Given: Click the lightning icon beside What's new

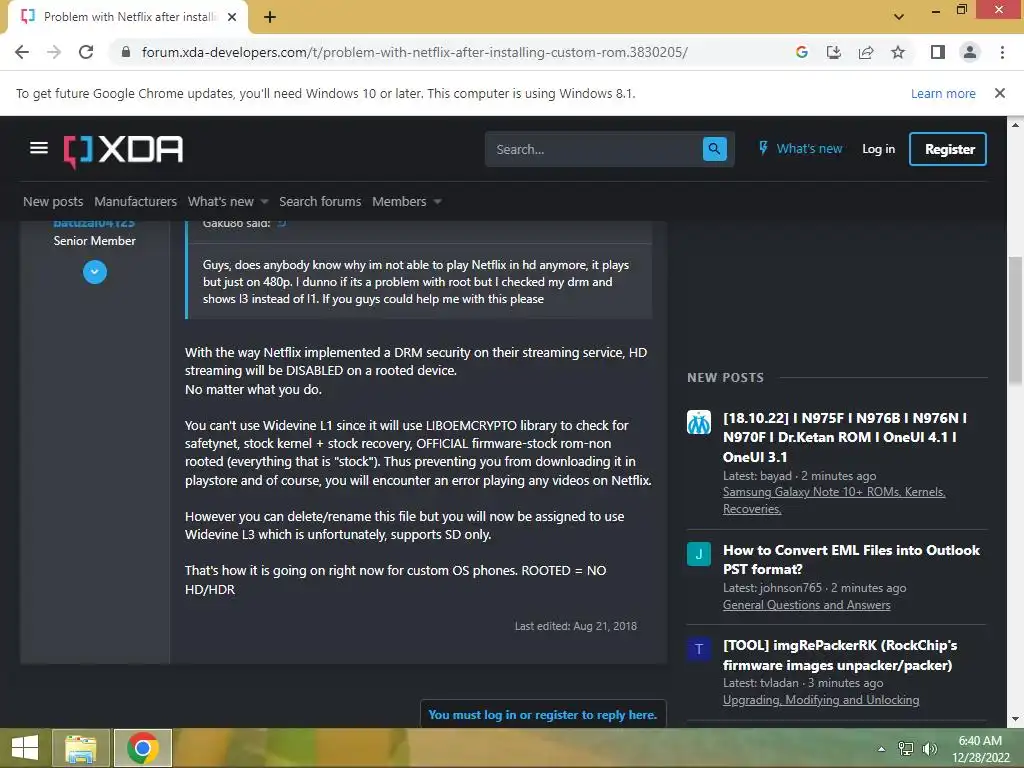Looking at the screenshot, I should [763, 148].
